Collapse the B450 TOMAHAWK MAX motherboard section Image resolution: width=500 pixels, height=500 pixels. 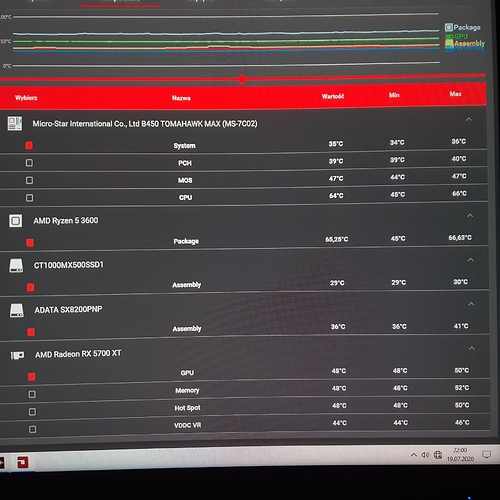pos(469,119)
